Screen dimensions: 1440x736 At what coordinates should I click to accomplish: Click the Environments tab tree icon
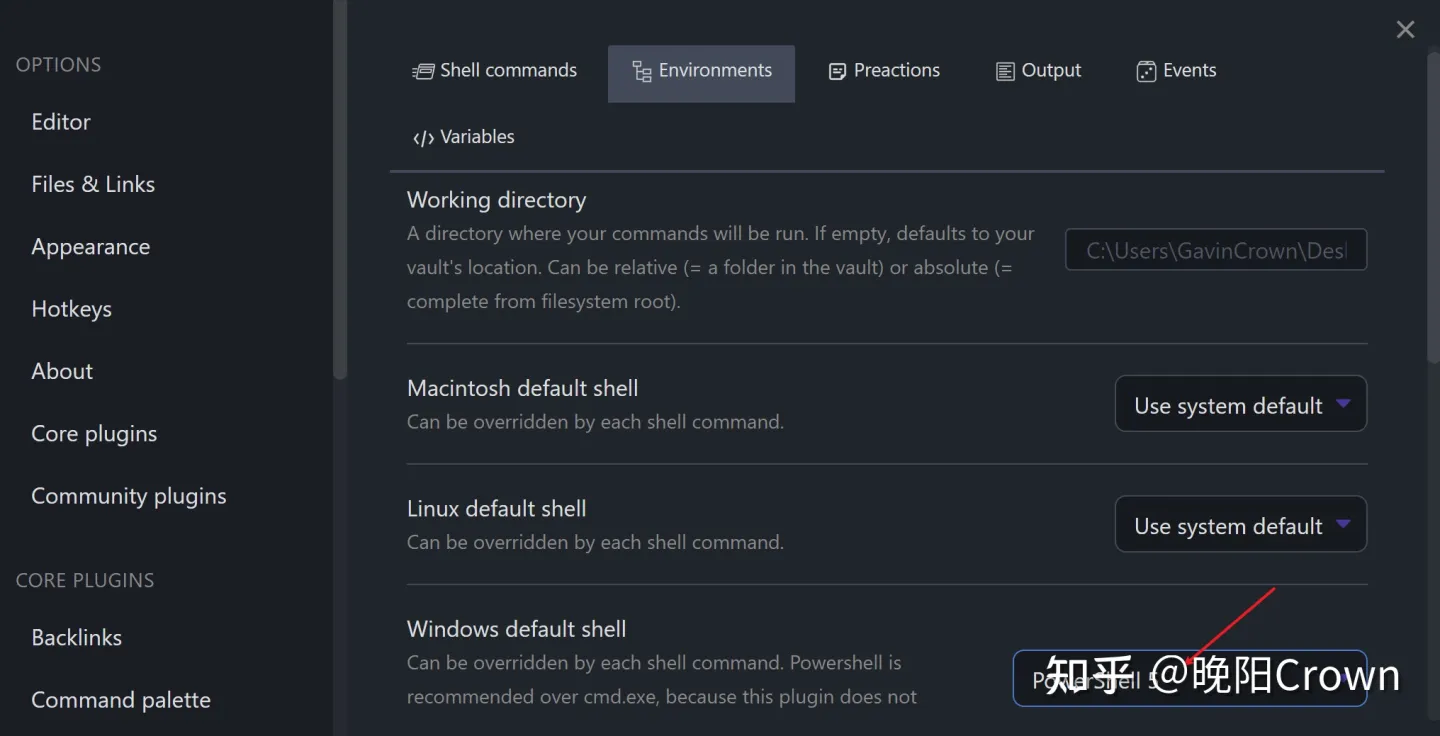tap(642, 71)
